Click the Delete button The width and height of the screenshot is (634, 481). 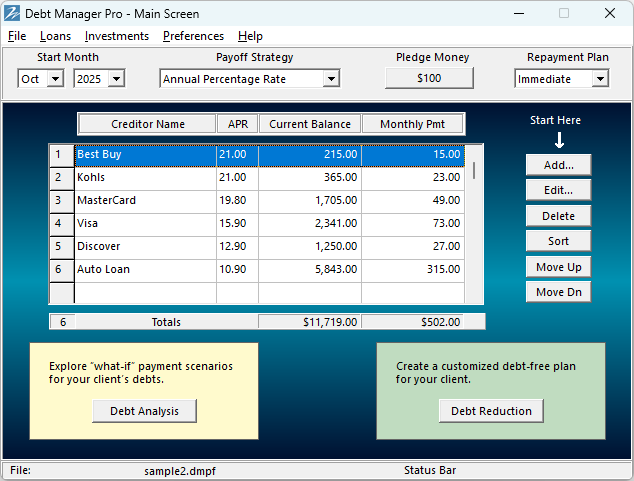click(x=558, y=216)
